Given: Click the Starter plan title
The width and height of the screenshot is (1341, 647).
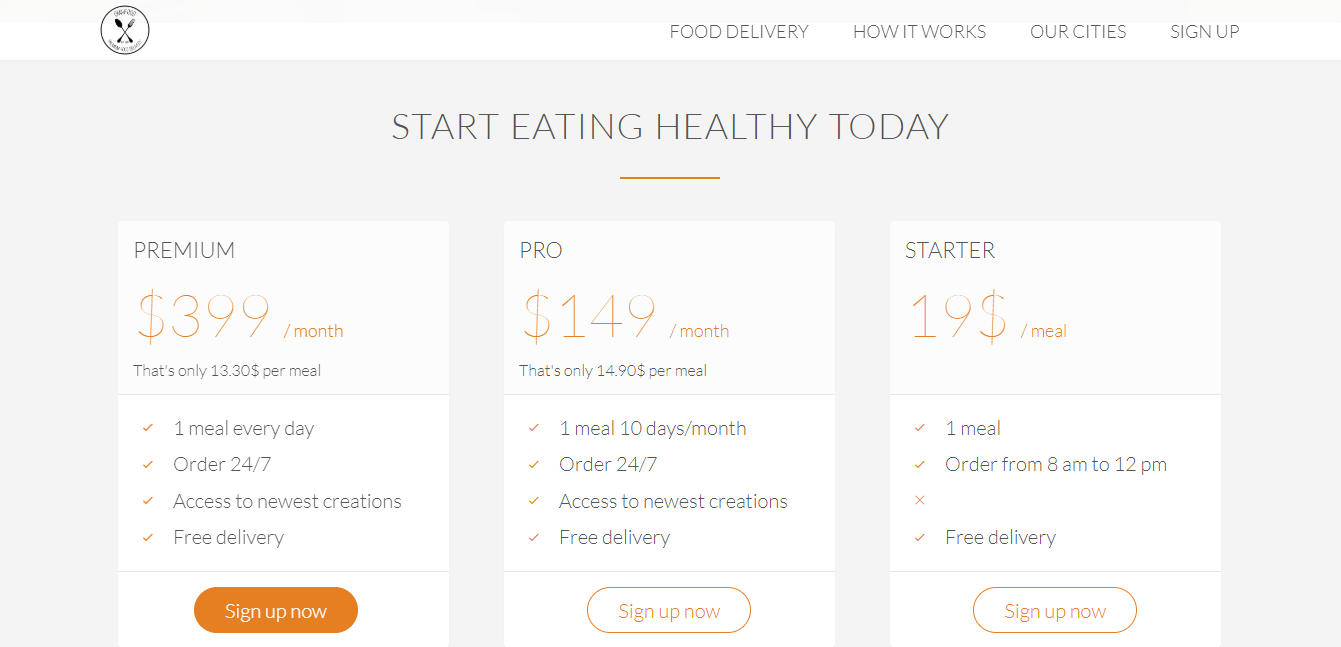Looking at the screenshot, I should tap(950, 250).
